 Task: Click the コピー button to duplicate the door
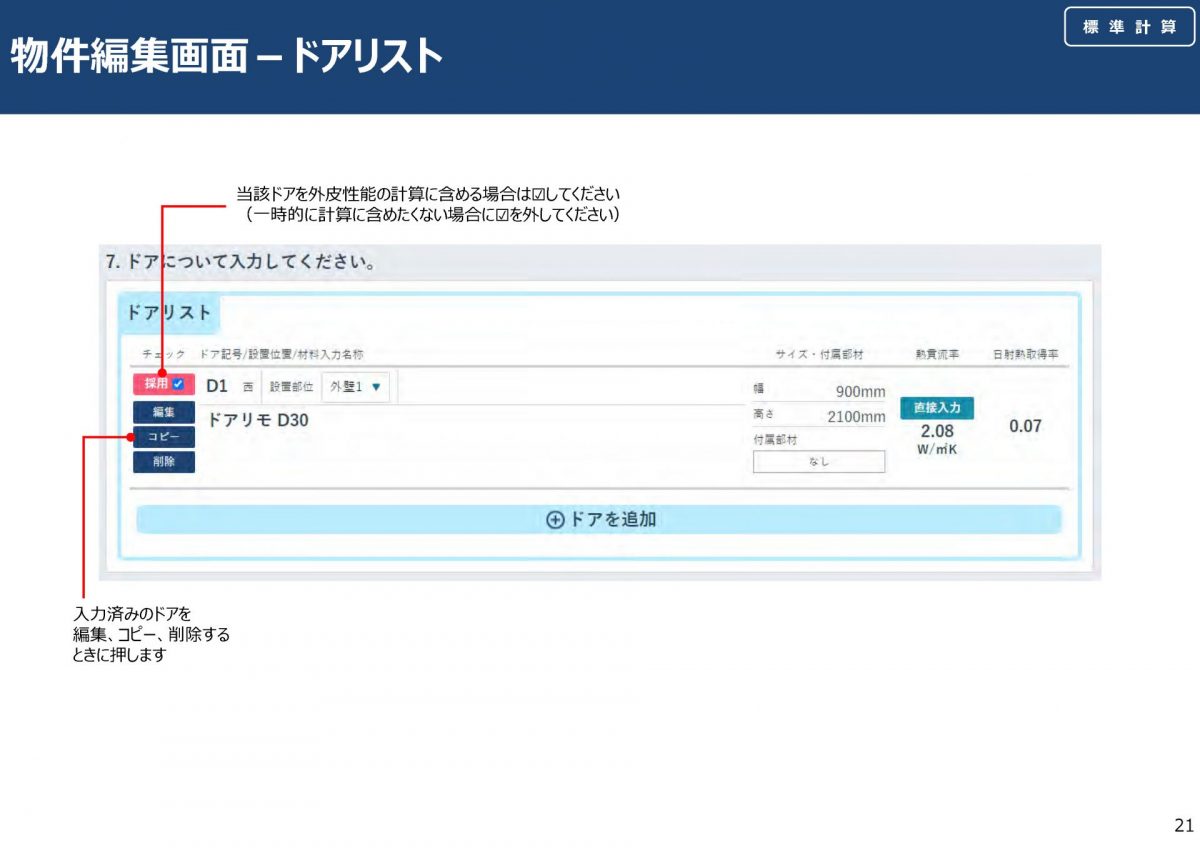[163, 437]
